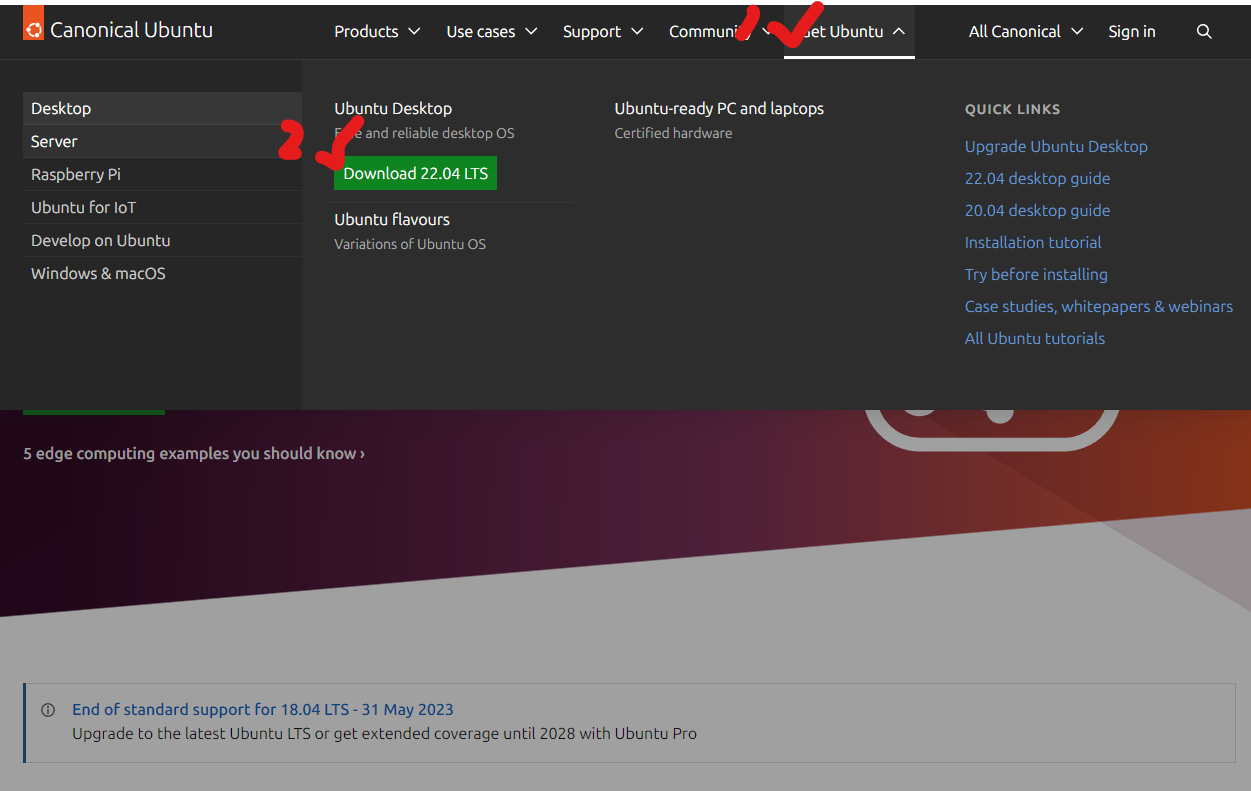The width and height of the screenshot is (1251, 791).
Task: Select Ubuntu for IoT menu item
Action: pyautogui.click(x=162, y=207)
